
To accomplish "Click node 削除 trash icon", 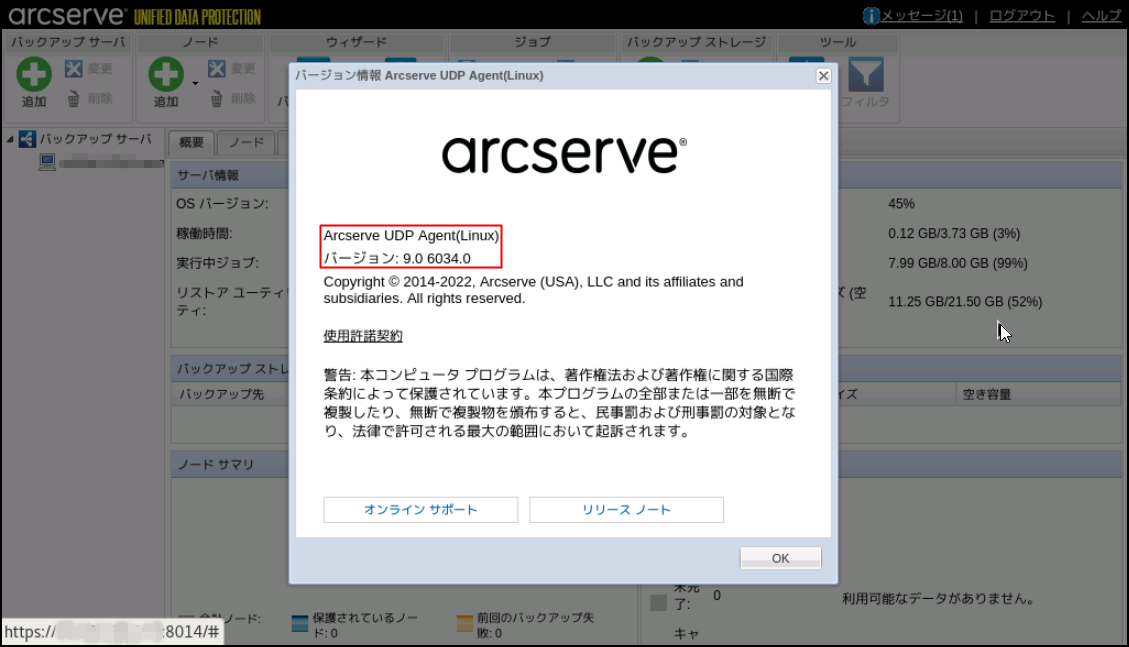I will point(217,99).
